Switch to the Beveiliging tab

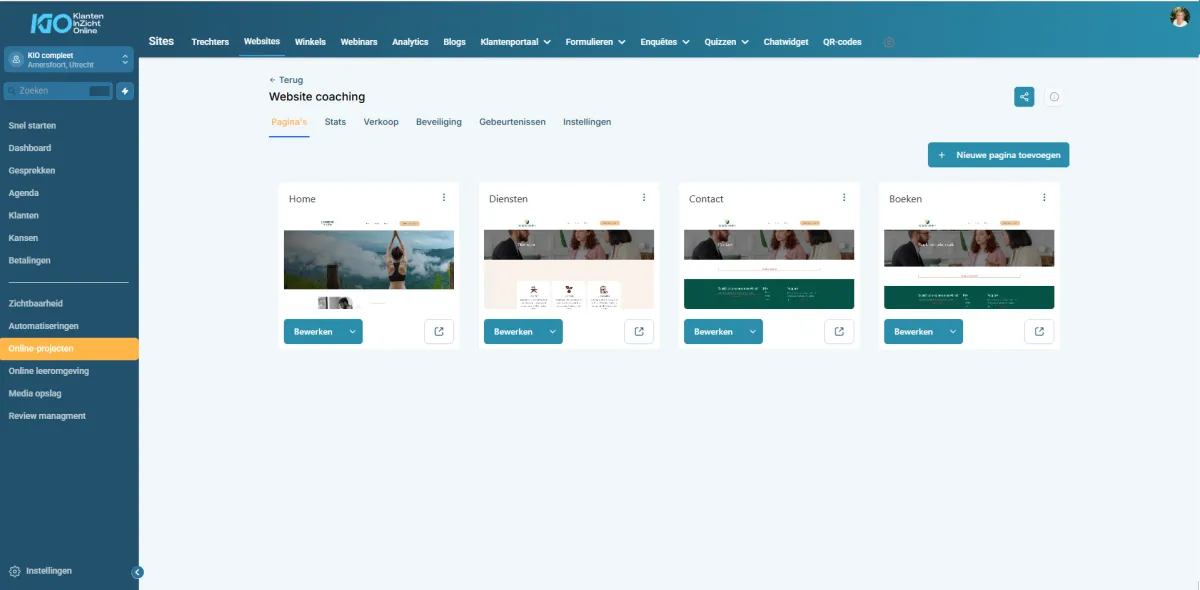tap(439, 122)
